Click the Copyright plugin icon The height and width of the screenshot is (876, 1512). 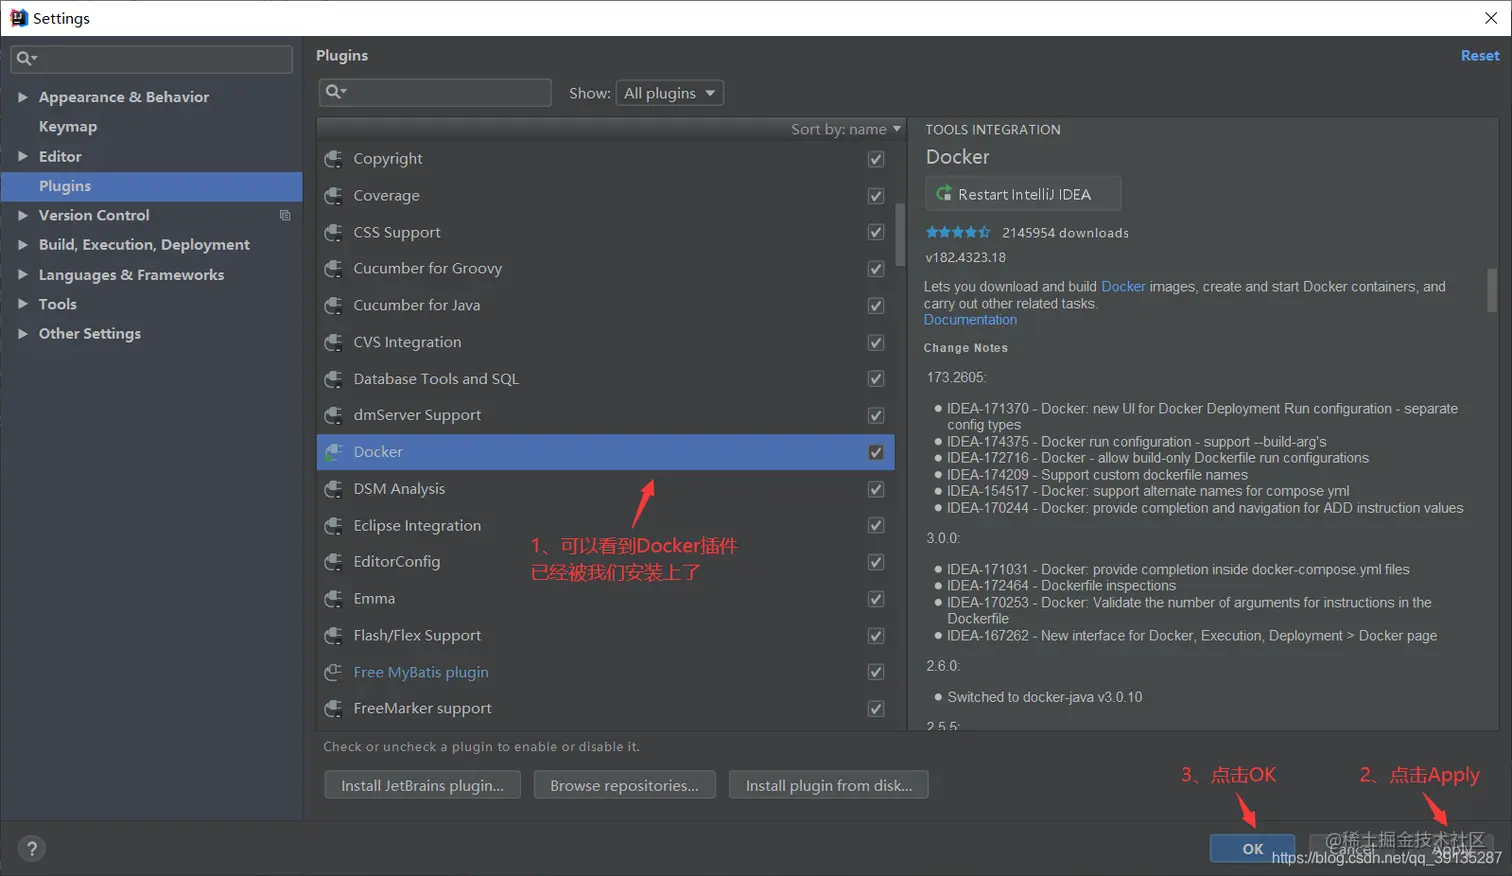[x=333, y=159]
